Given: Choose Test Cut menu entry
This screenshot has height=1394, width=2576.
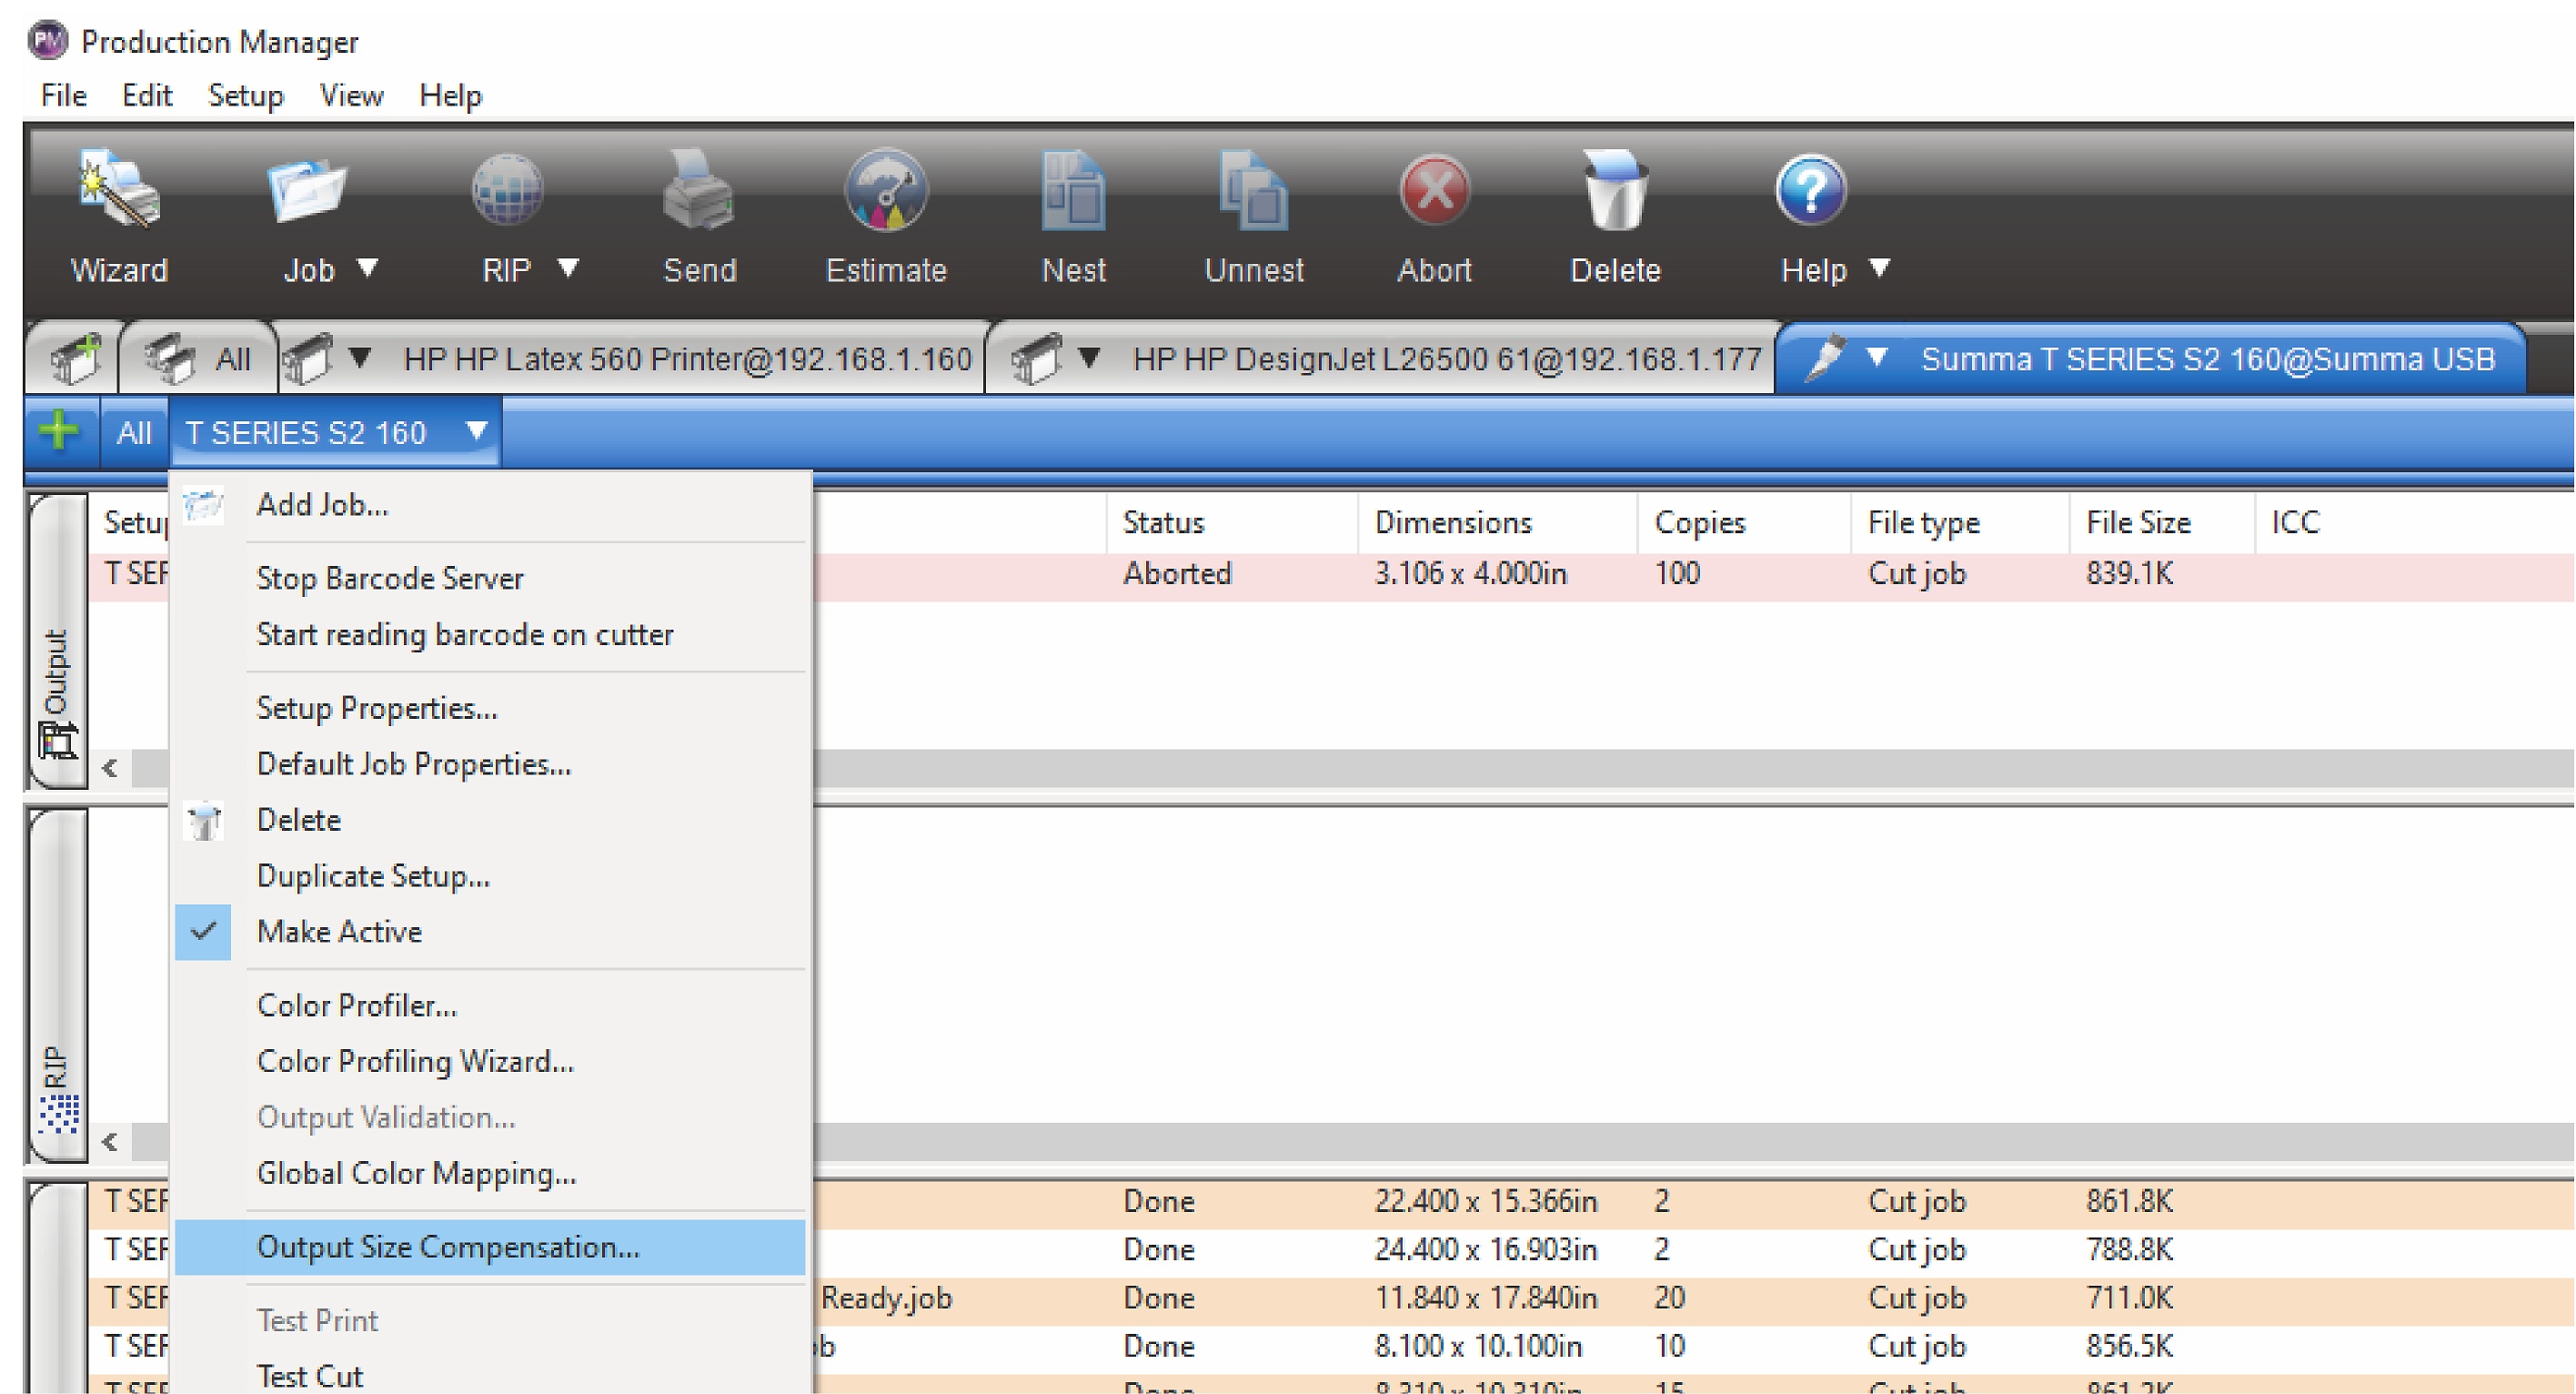Looking at the screenshot, I should coord(490,1374).
